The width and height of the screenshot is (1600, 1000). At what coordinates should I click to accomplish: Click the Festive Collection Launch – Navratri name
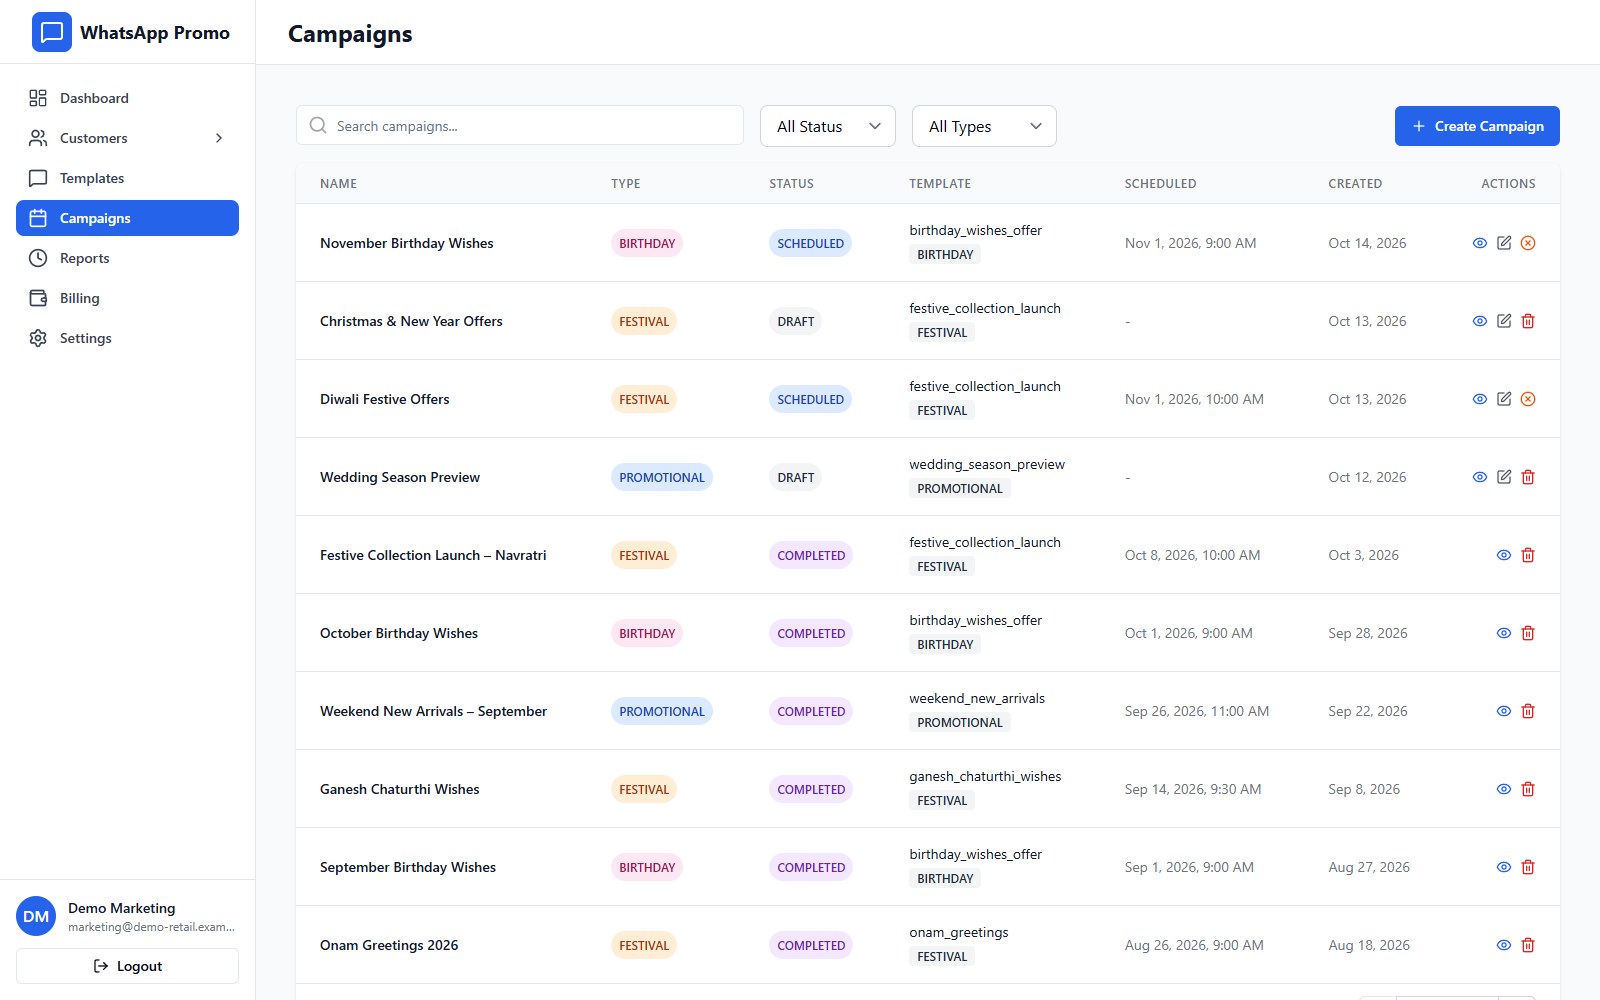[x=433, y=555]
